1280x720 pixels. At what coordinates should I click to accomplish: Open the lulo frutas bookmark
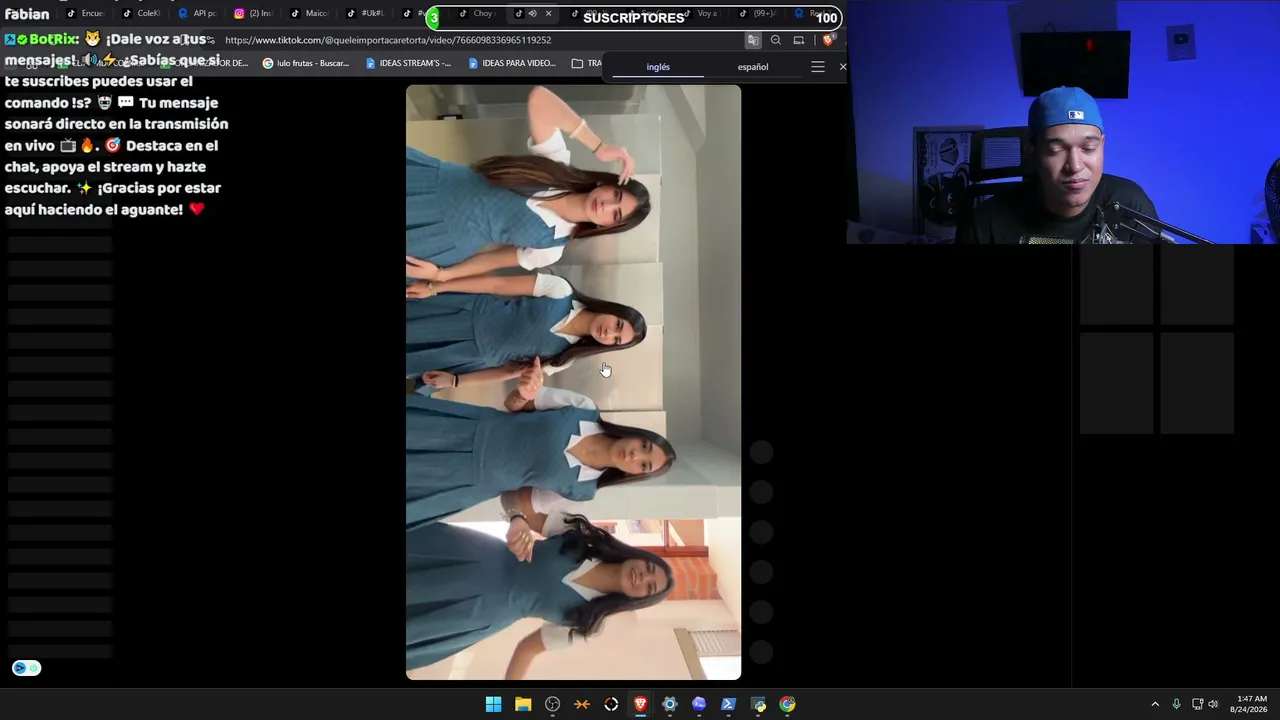click(x=306, y=63)
